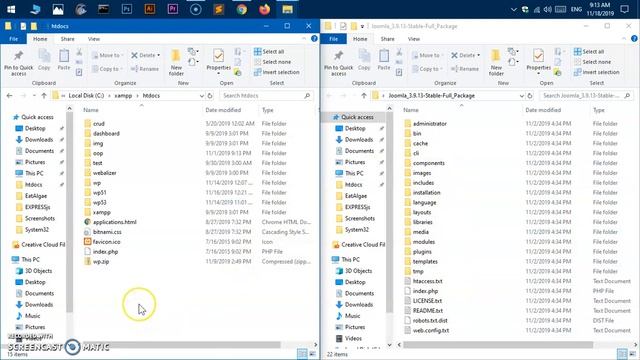The image size is (640, 360).
Task: Click Copy icon in Joomla window ribbon
Action: [364, 60]
